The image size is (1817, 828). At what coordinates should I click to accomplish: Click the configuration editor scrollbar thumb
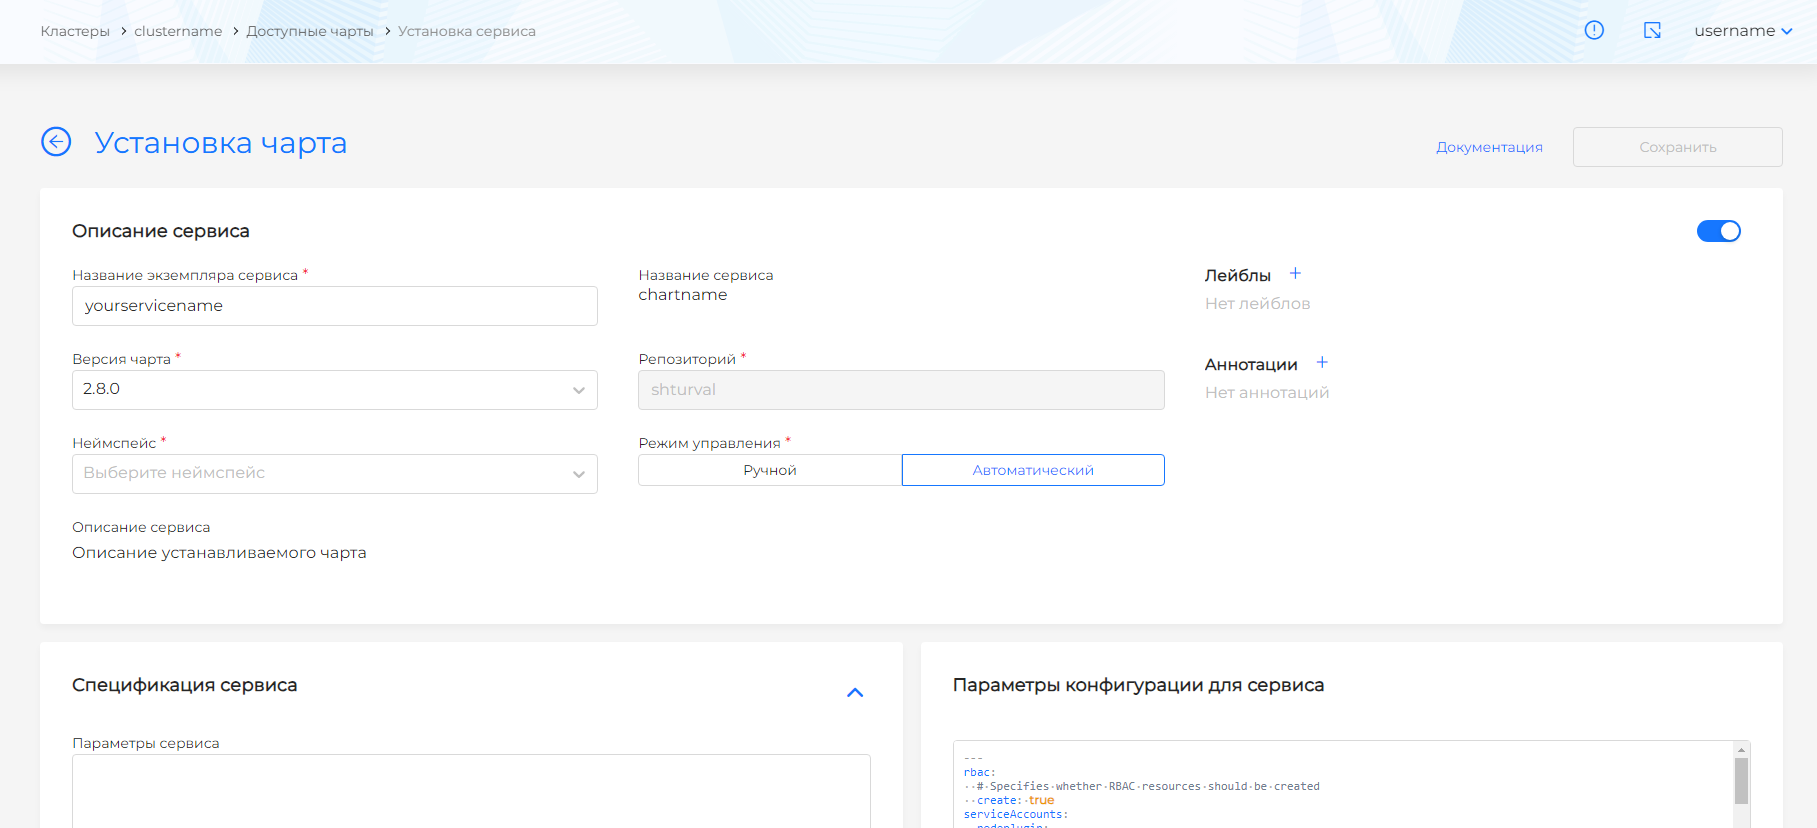(1741, 781)
